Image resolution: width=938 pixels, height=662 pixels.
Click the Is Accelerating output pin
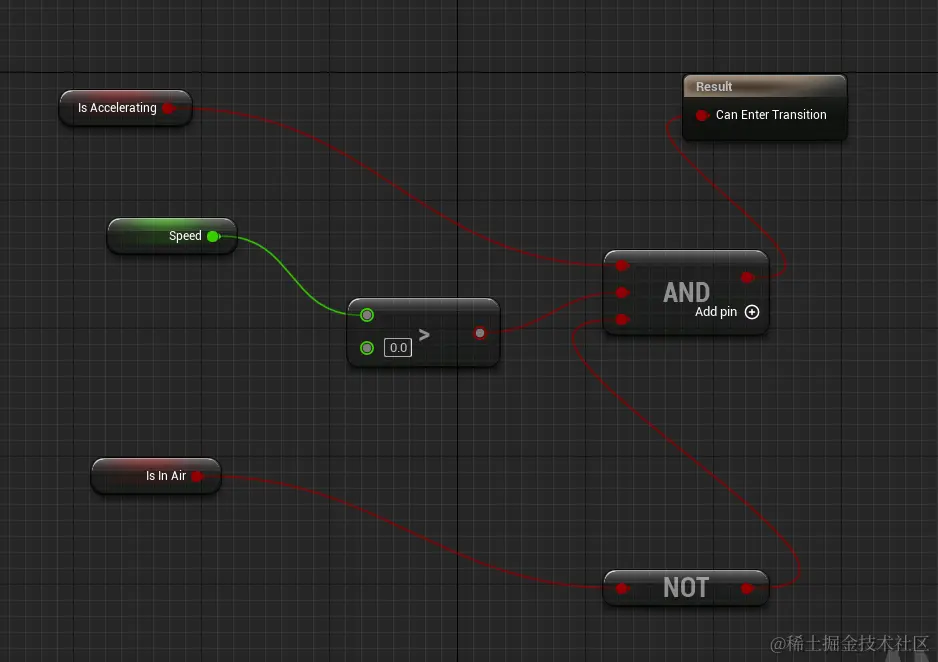169,108
